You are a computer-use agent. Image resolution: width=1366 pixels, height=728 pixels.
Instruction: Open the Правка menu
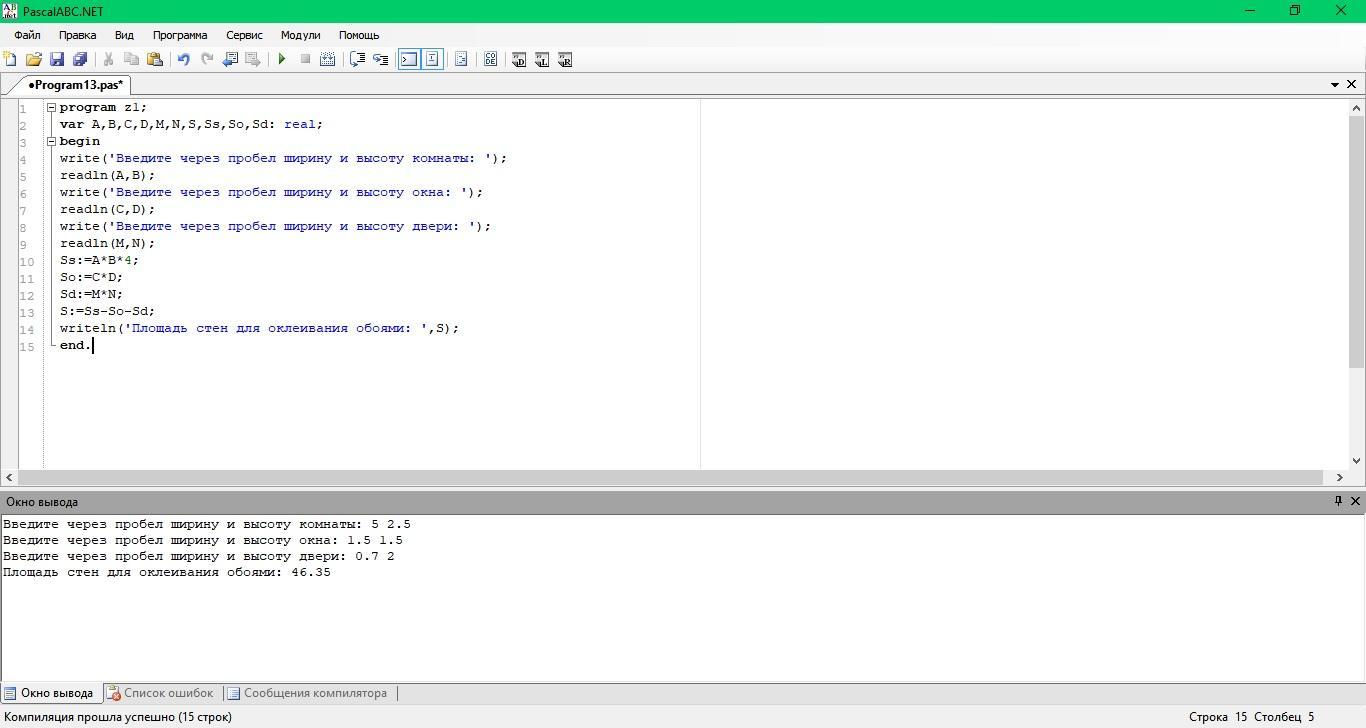click(77, 35)
